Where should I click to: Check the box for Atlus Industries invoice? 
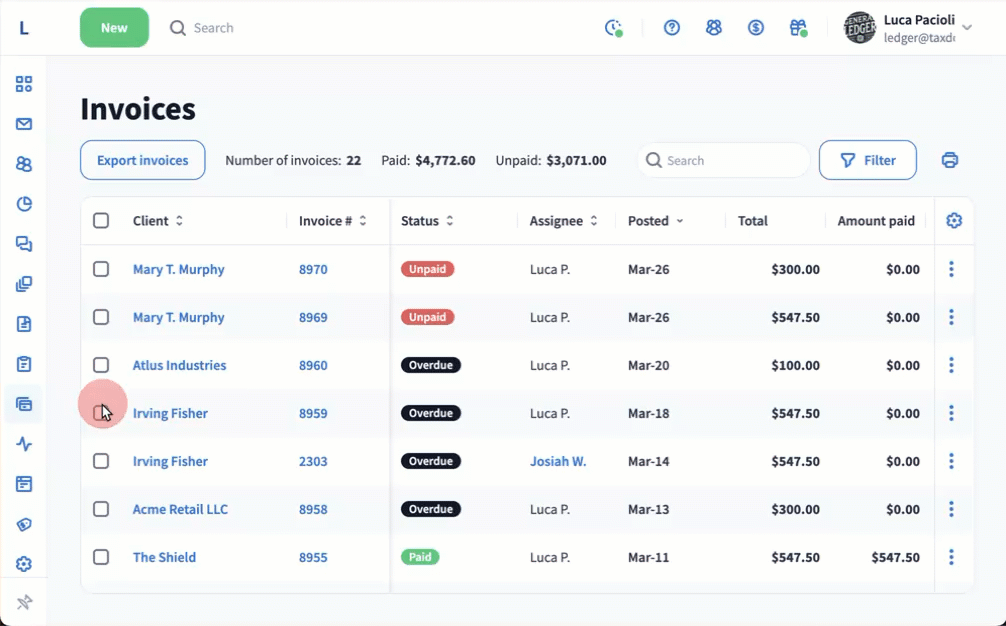(101, 365)
